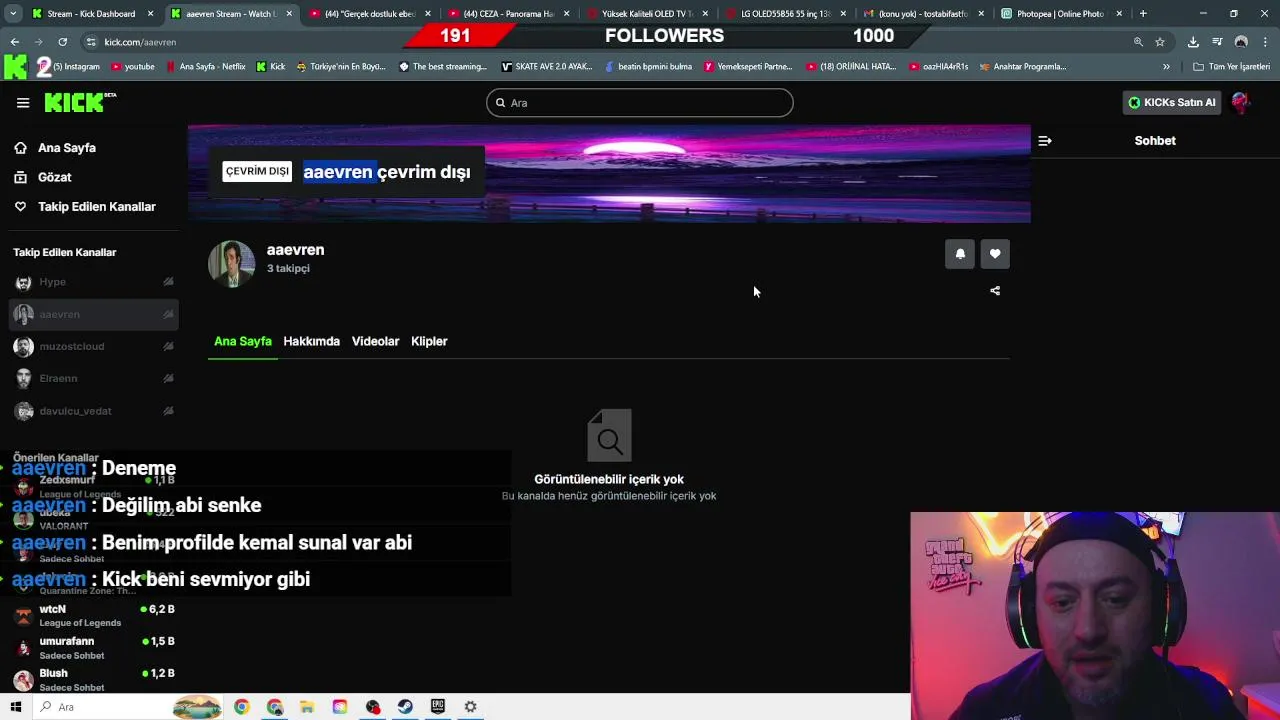Select the Ana Sayfa channel tab

pyautogui.click(x=243, y=341)
